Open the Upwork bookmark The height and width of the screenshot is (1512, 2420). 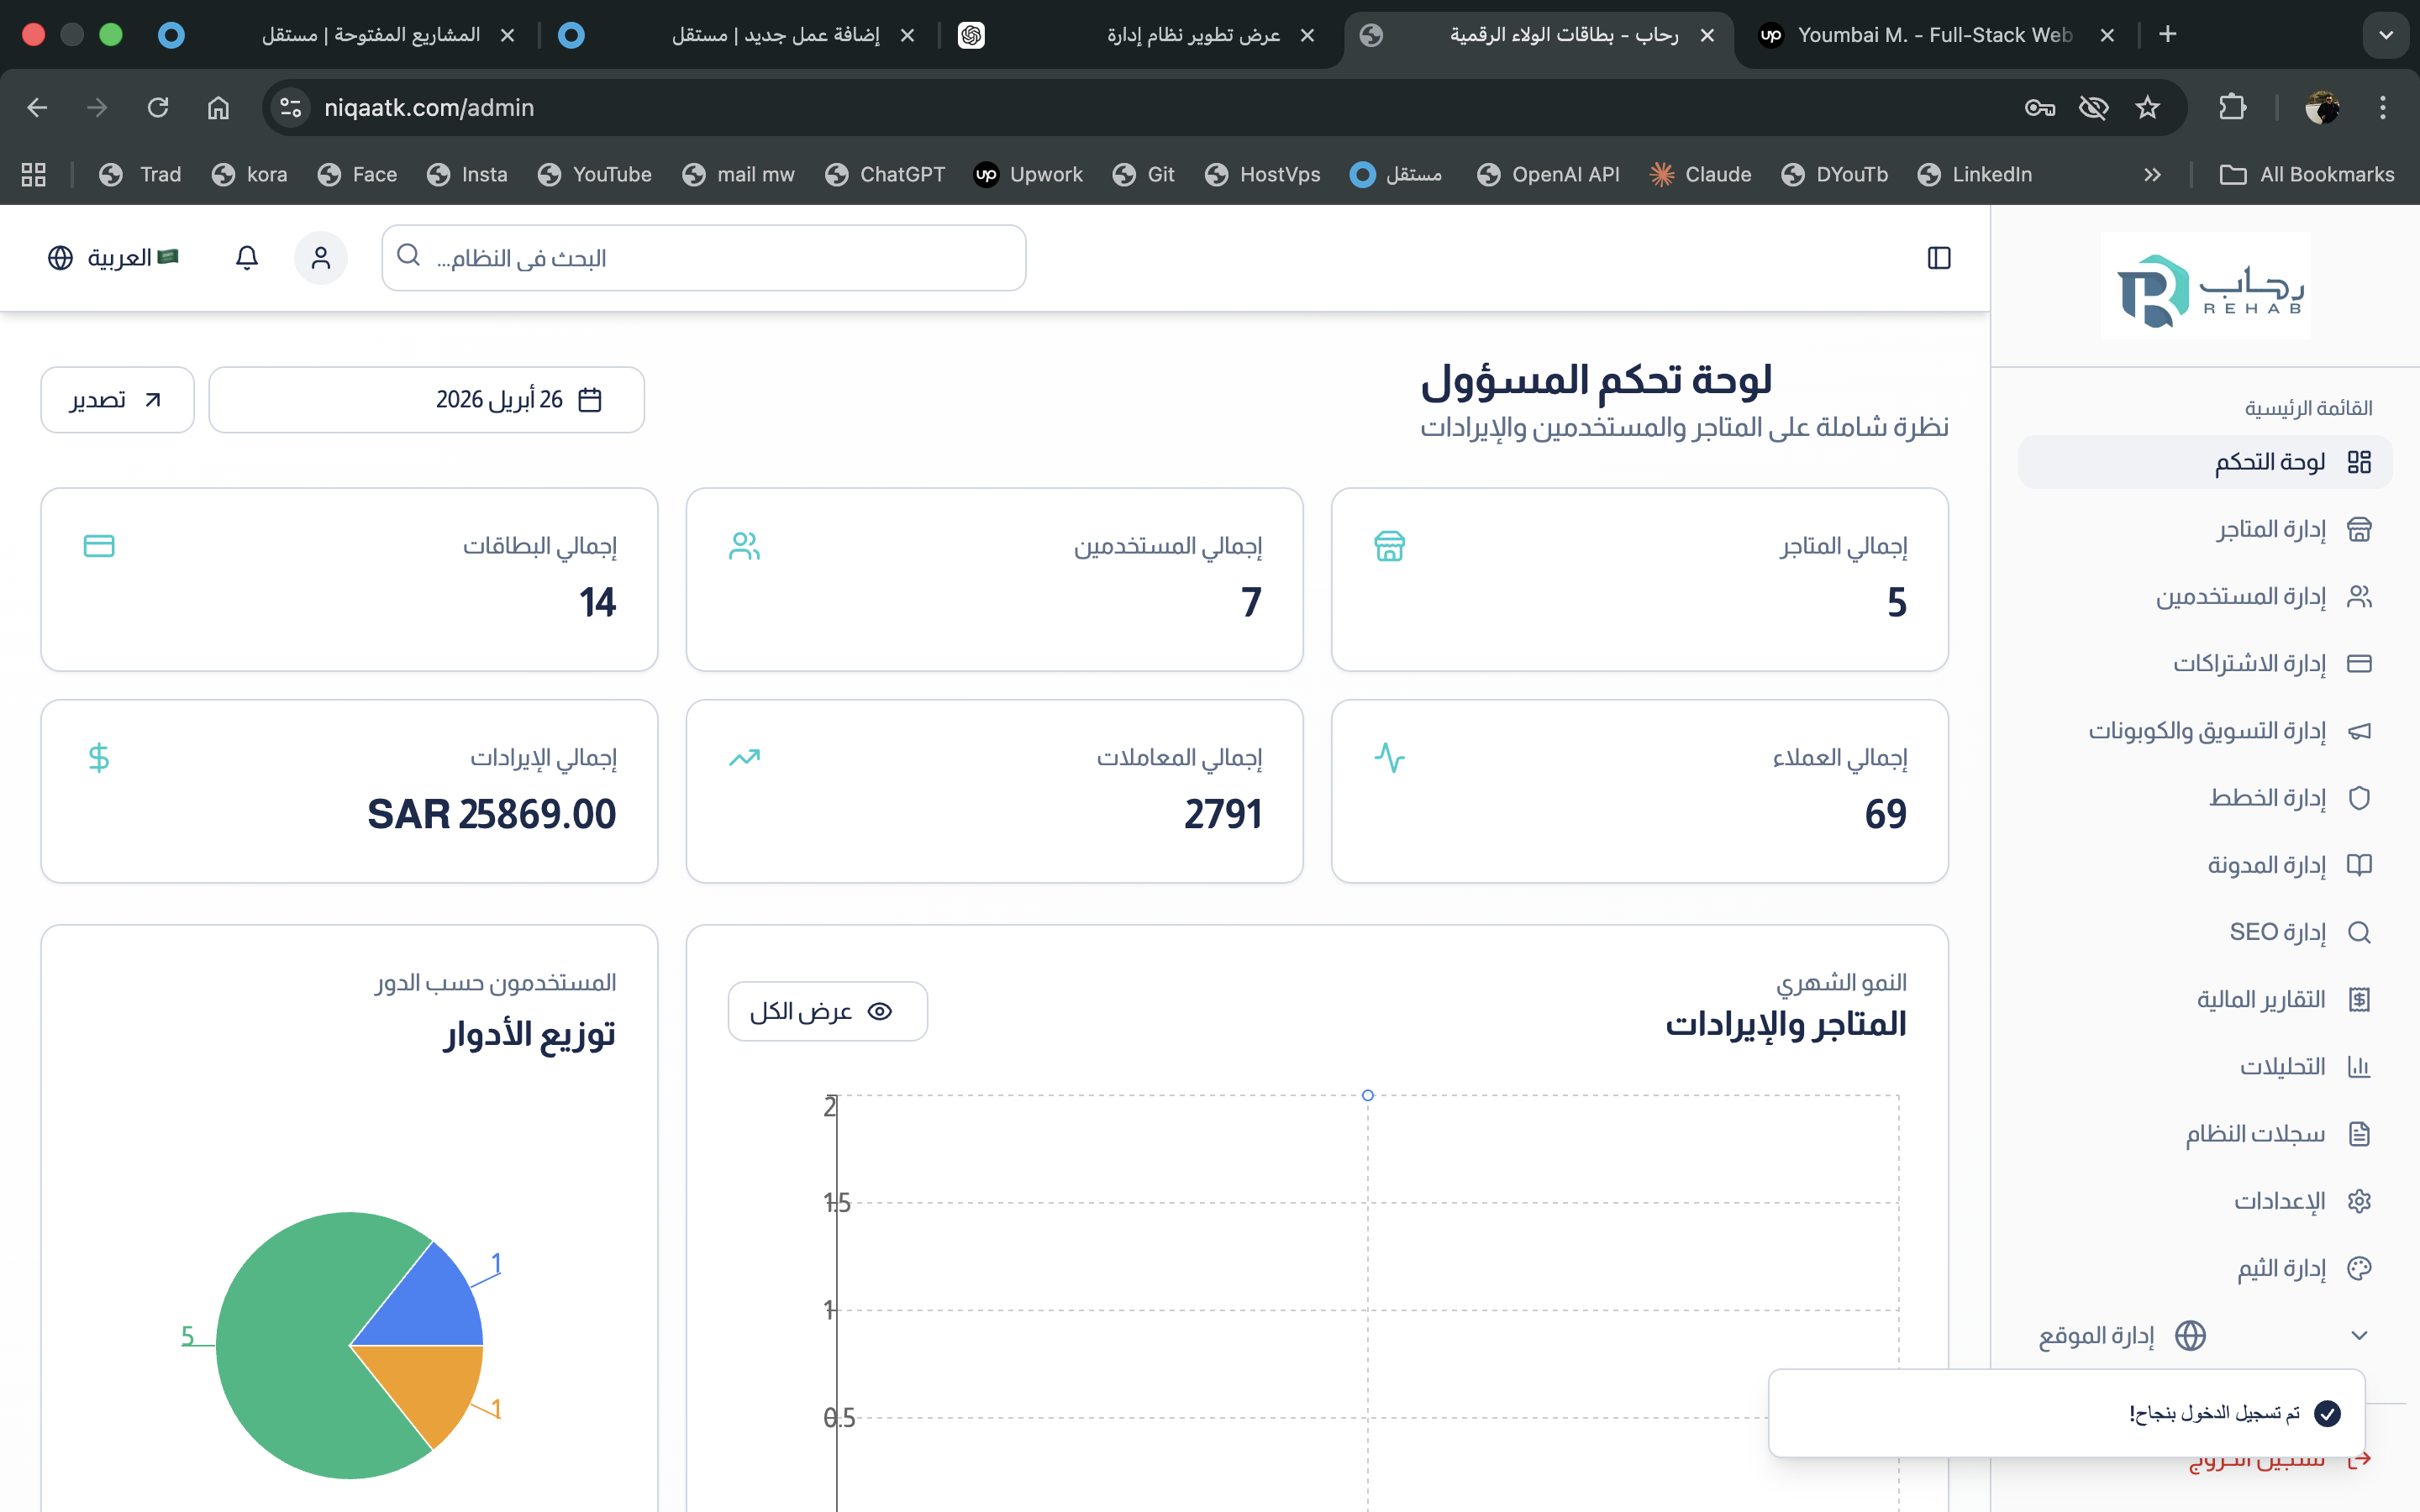[x=1028, y=174]
